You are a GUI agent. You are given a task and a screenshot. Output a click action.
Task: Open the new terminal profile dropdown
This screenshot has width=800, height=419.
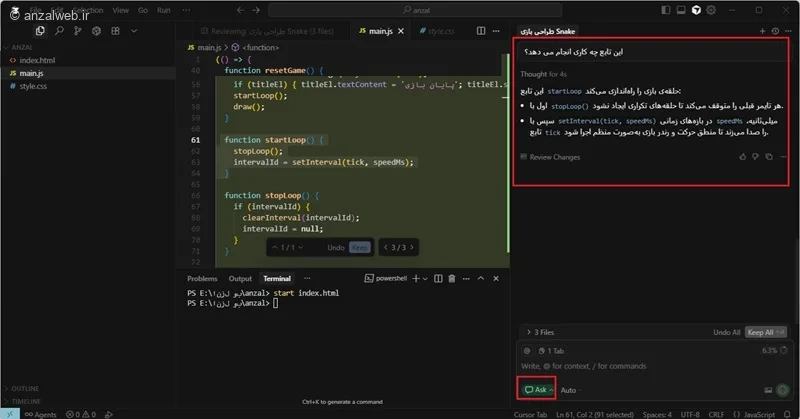(425, 279)
